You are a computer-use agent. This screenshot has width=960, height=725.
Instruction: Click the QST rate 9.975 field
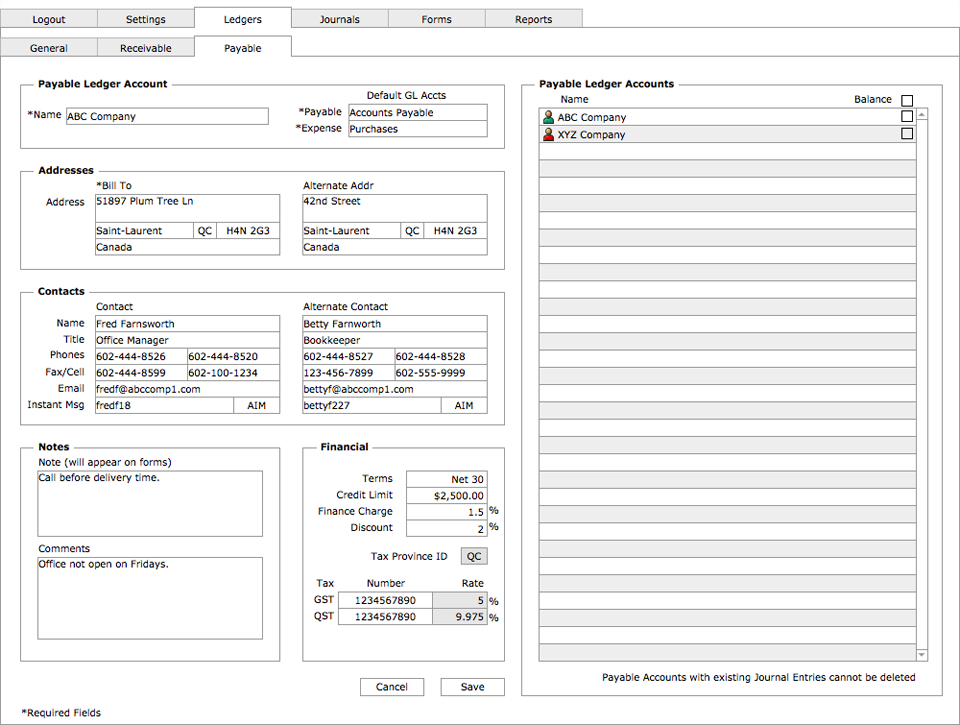[460, 617]
